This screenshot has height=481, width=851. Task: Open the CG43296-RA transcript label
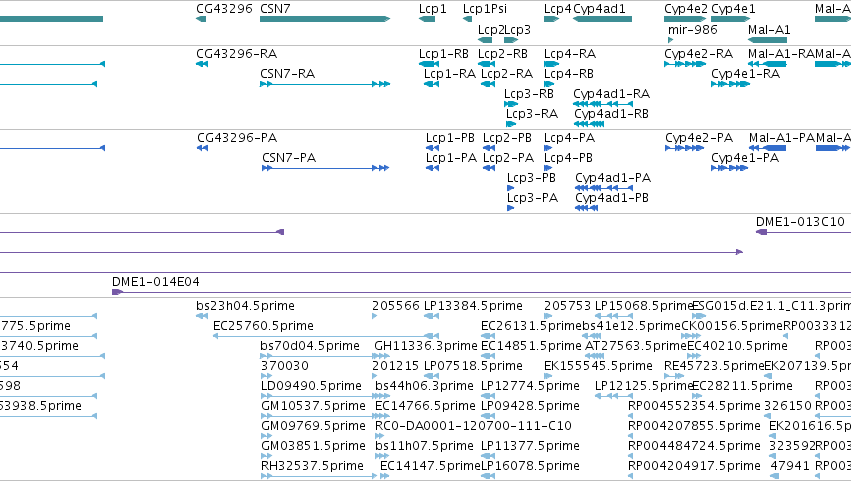click(x=237, y=54)
